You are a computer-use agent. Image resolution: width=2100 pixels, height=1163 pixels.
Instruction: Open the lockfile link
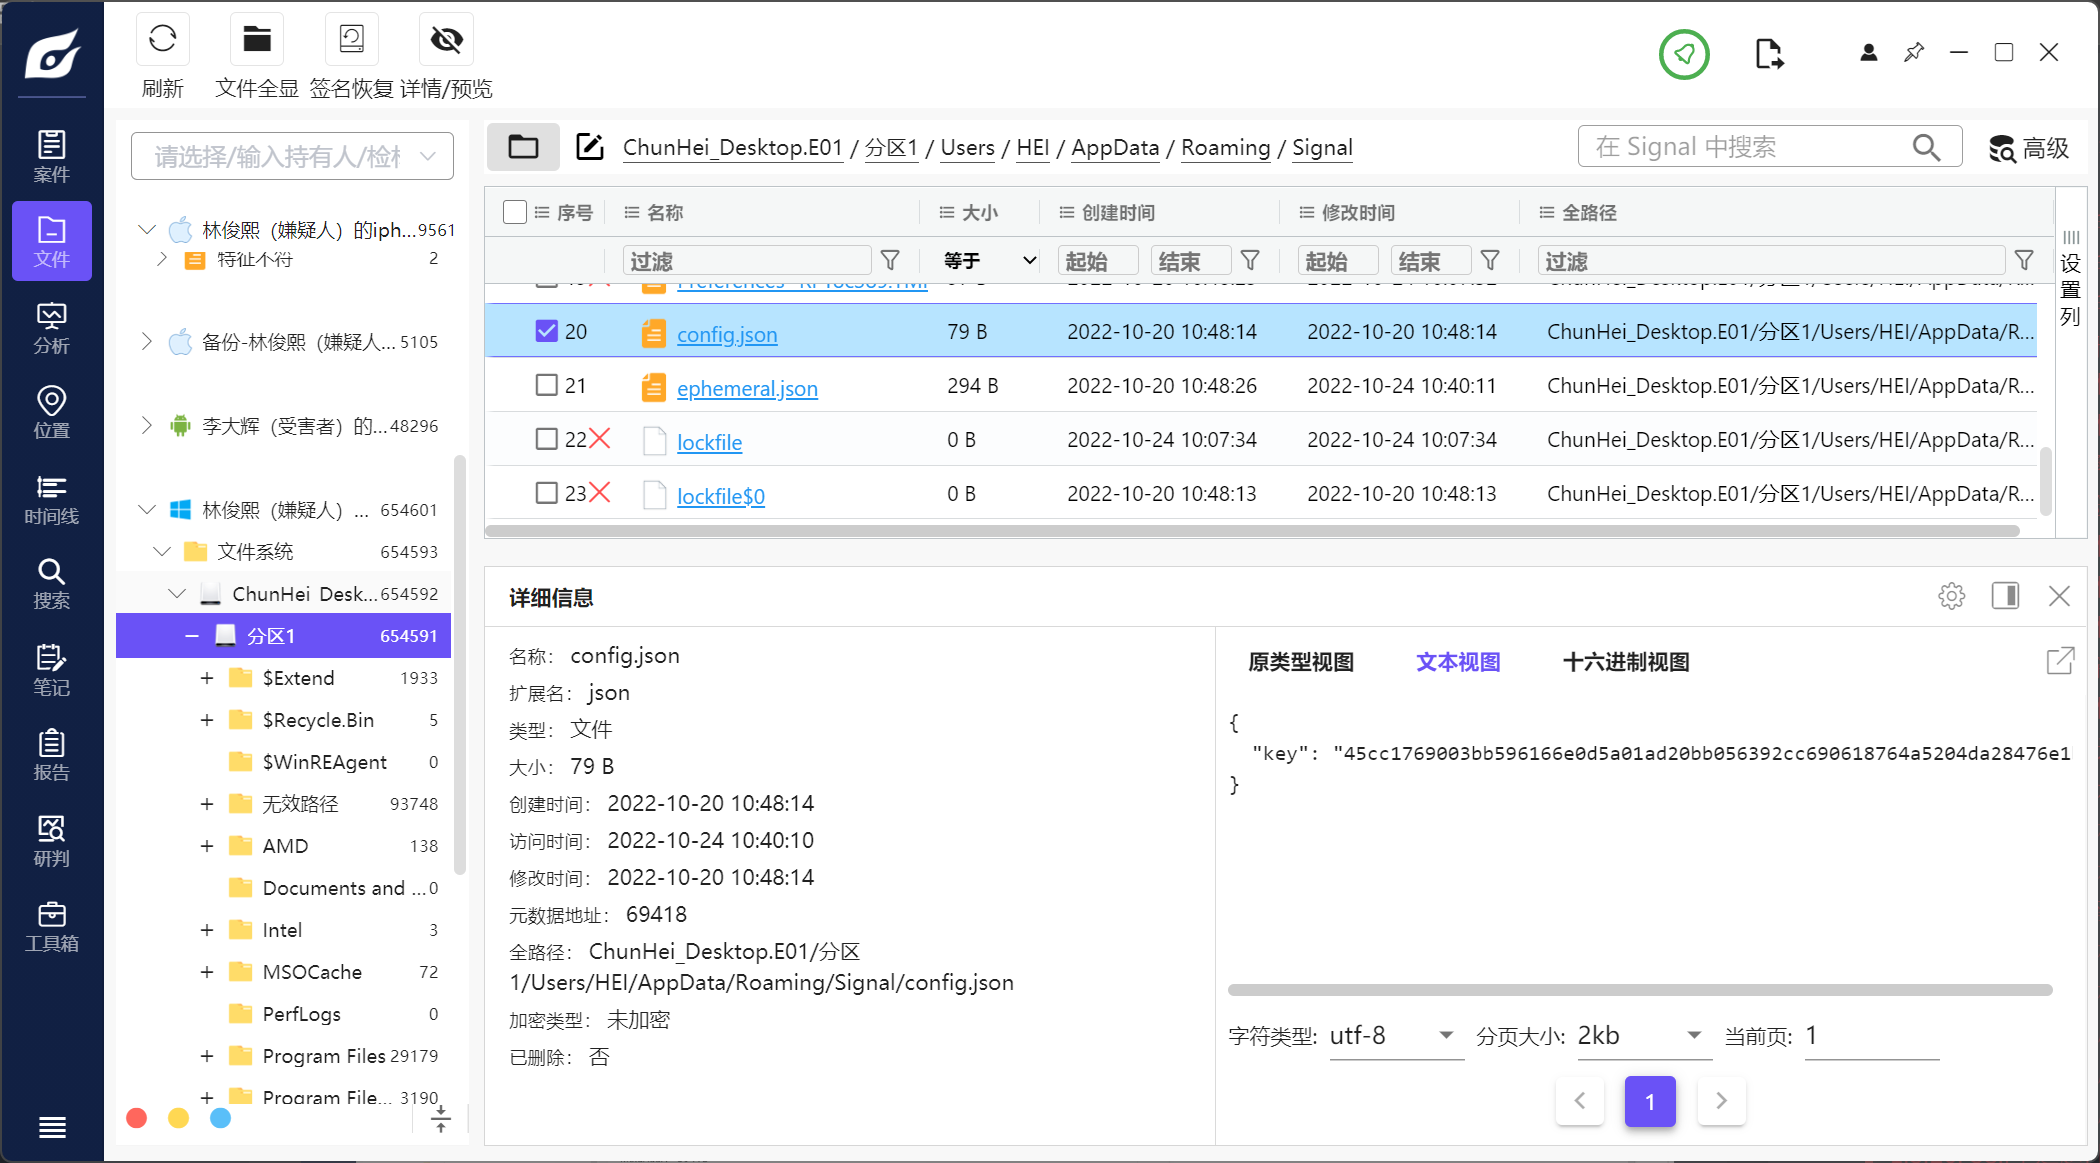709,442
